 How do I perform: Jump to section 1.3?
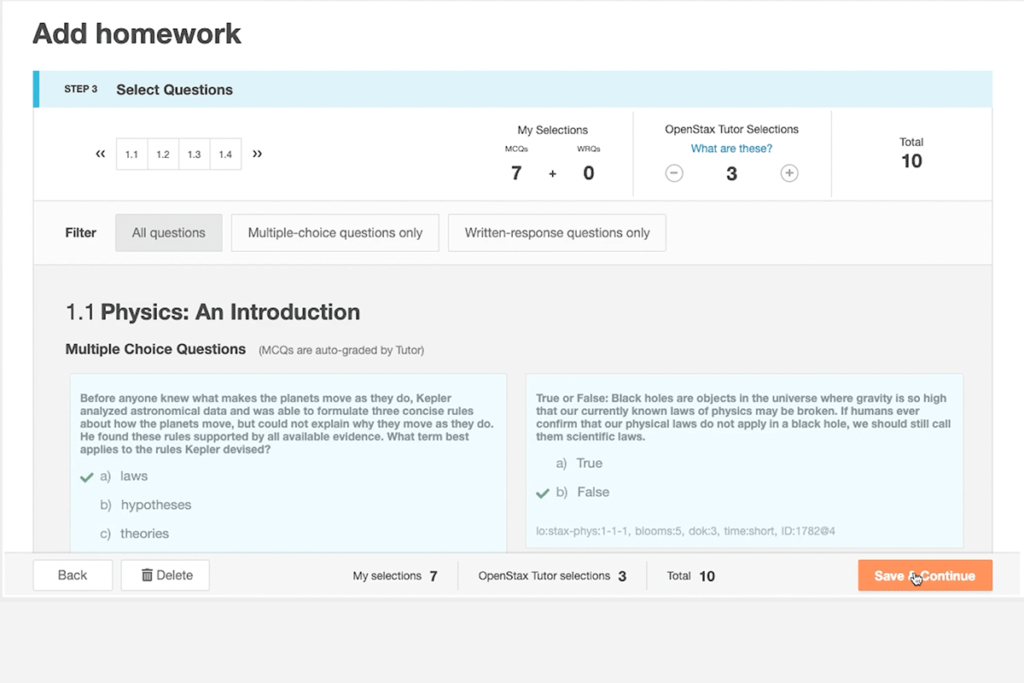coord(194,155)
